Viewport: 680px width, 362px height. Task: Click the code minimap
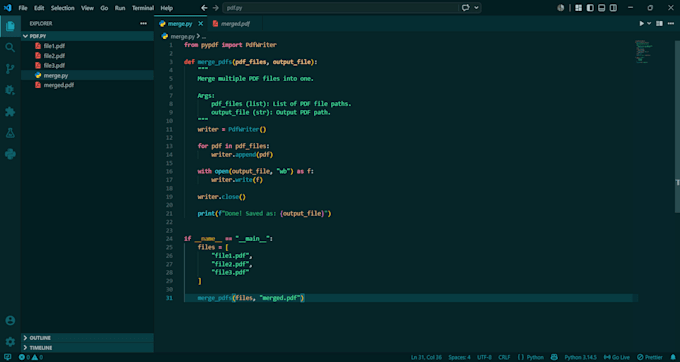644,52
